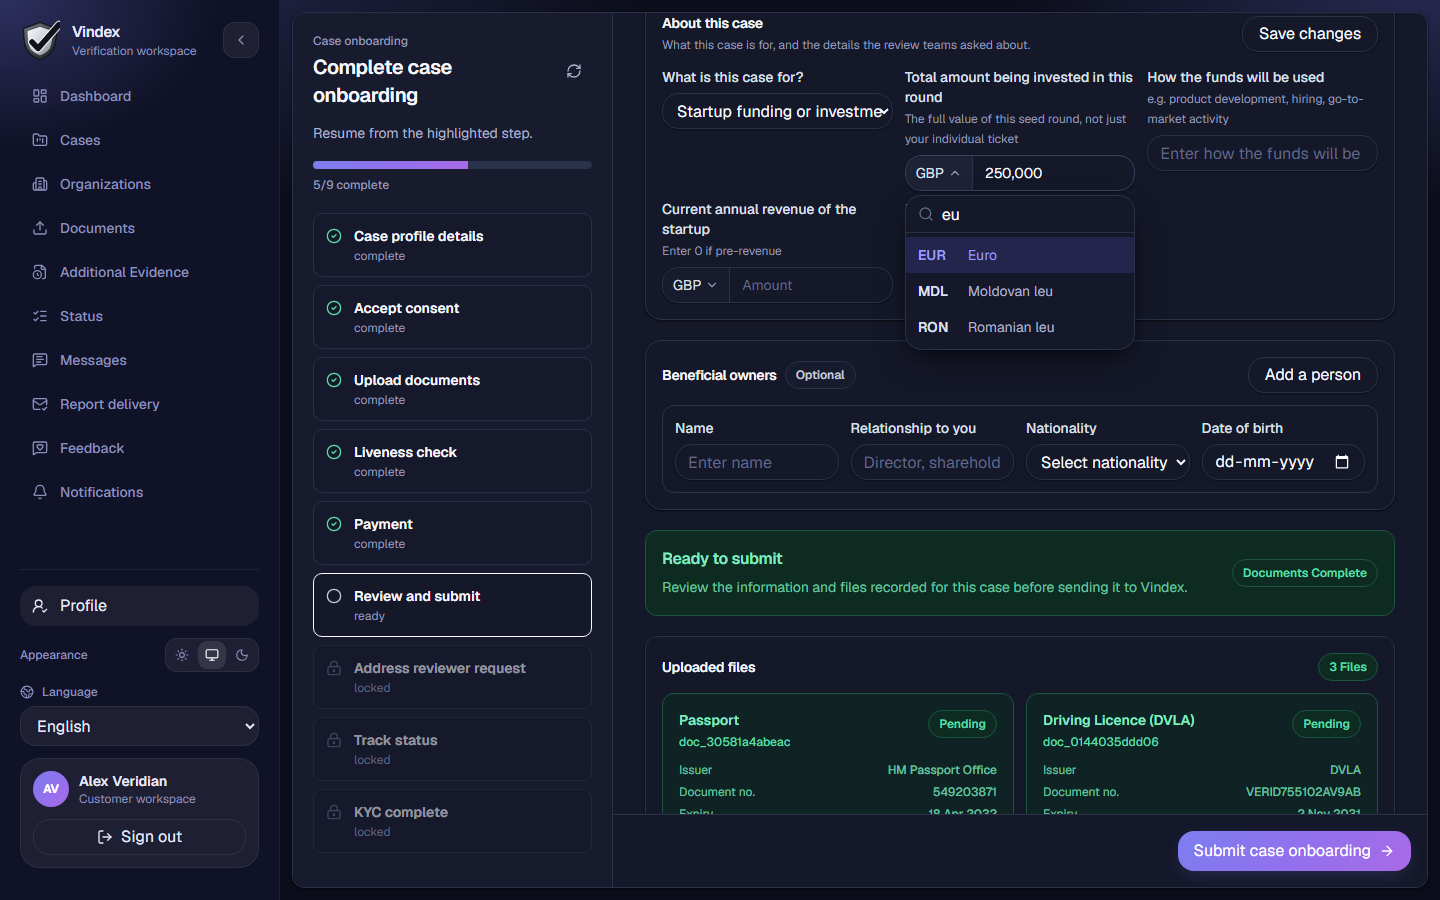This screenshot has width=1440, height=900.
Task: Open the Payment step
Action: (452, 533)
